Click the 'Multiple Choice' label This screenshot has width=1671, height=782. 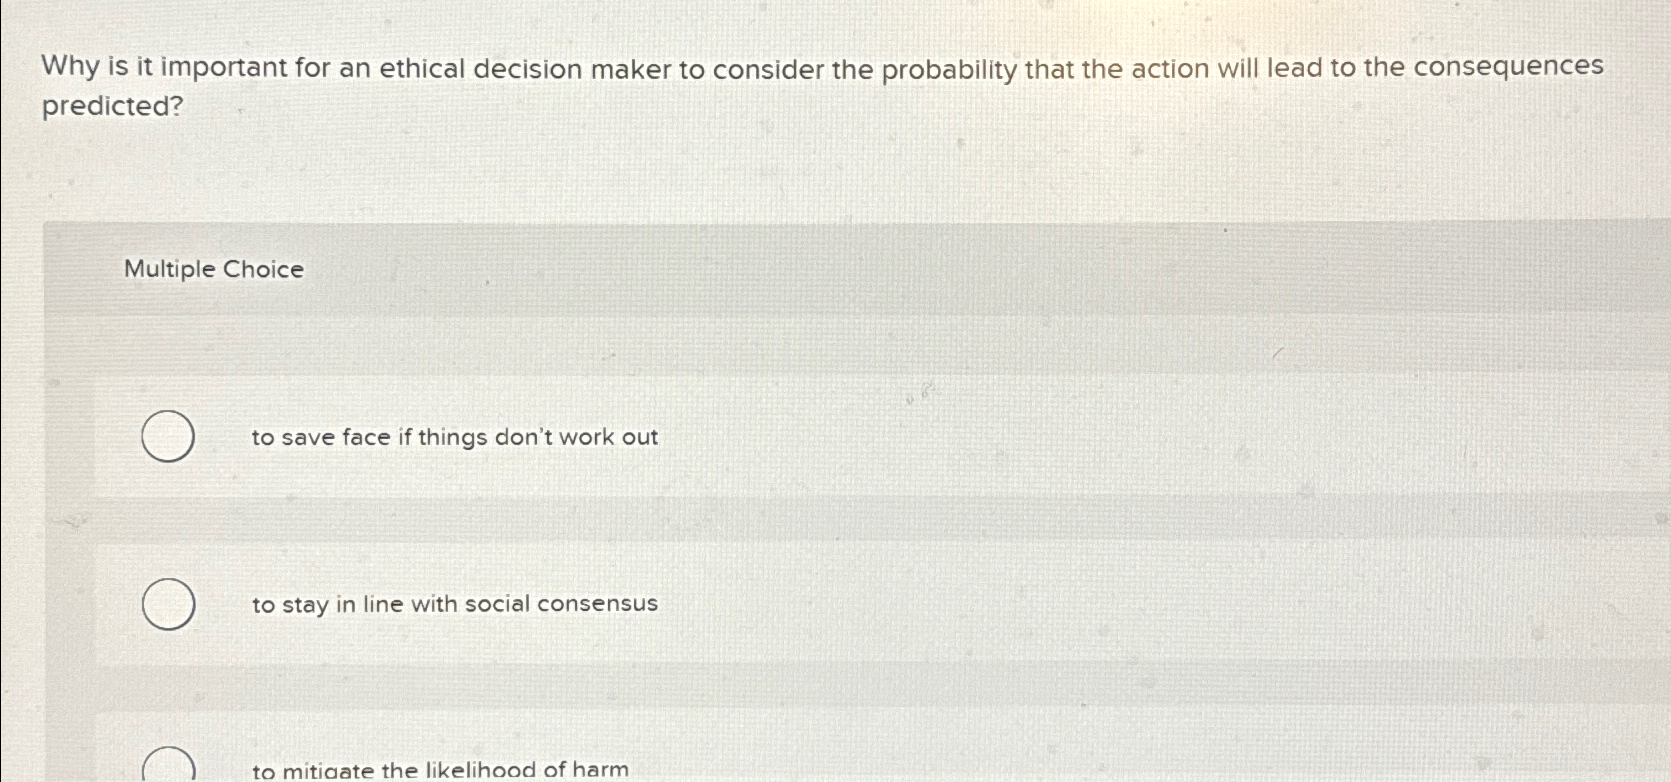(x=213, y=269)
